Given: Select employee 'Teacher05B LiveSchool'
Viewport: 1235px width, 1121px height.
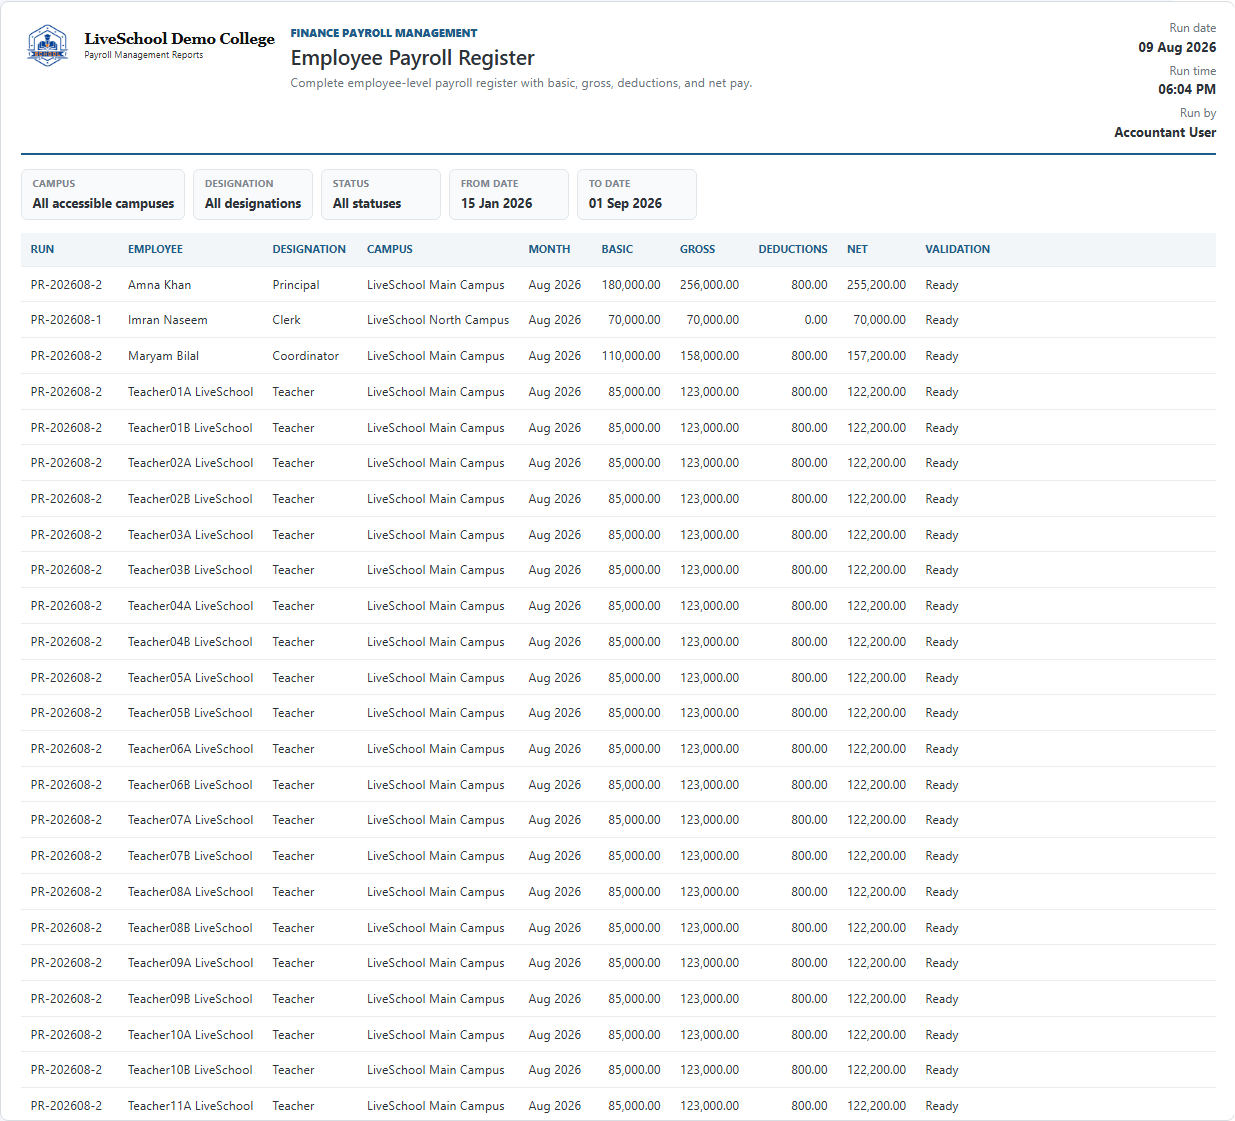Looking at the screenshot, I should 190,713.
